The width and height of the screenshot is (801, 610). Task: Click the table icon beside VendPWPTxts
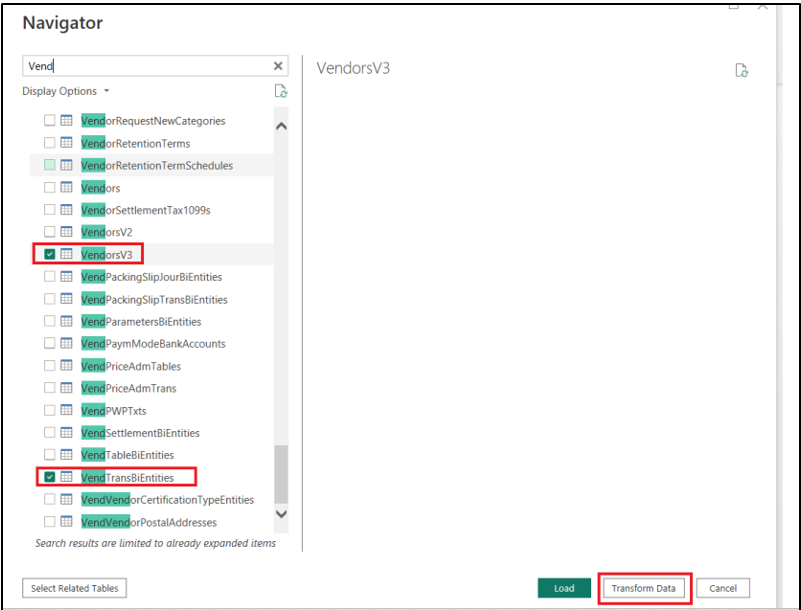coord(67,411)
